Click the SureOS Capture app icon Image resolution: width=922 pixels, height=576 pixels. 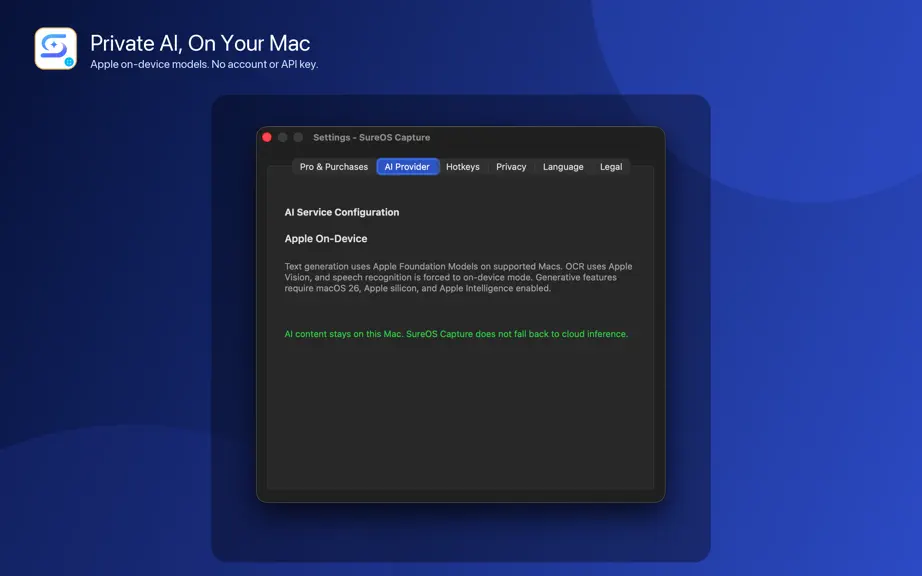tap(55, 48)
